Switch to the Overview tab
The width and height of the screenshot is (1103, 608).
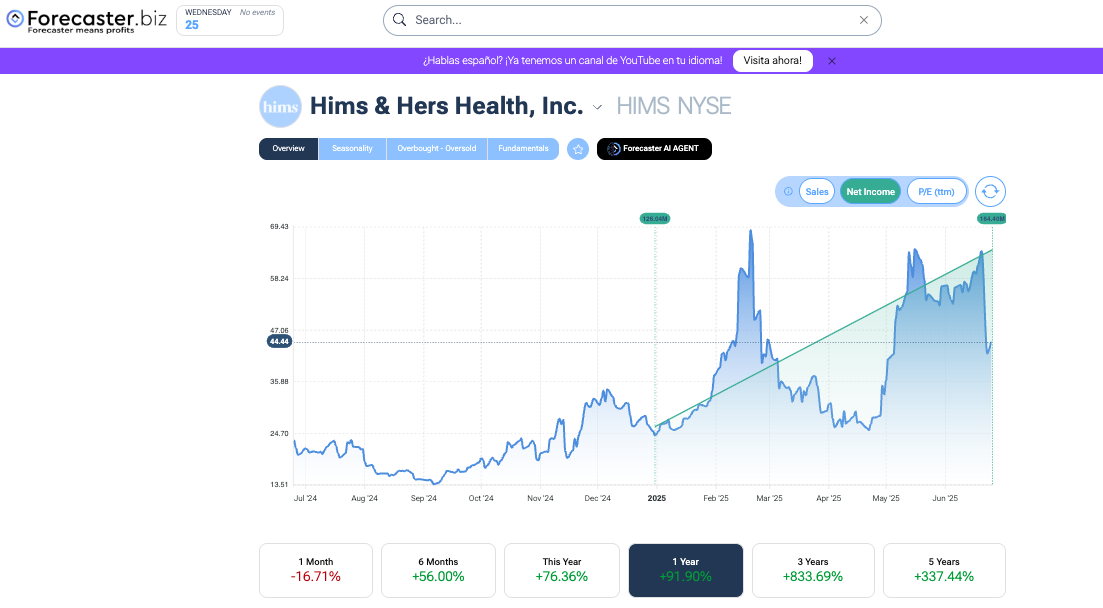point(288,148)
